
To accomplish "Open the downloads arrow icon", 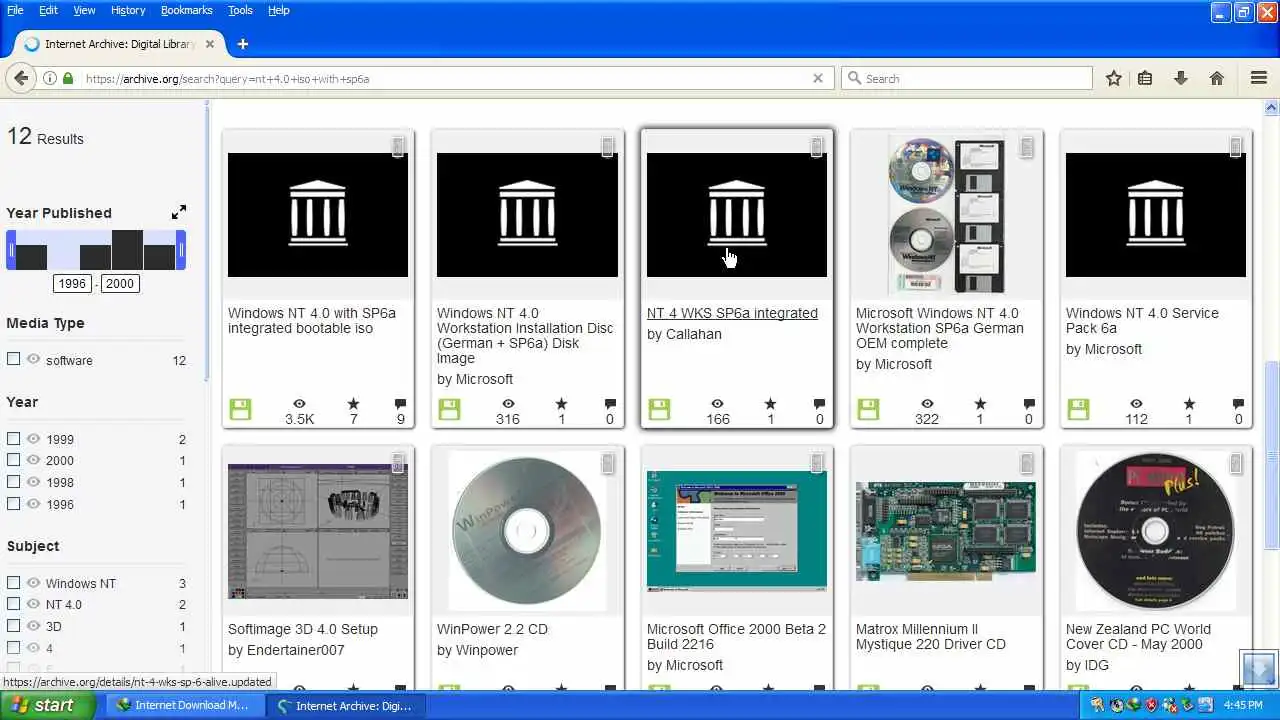I will [1181, 78].
